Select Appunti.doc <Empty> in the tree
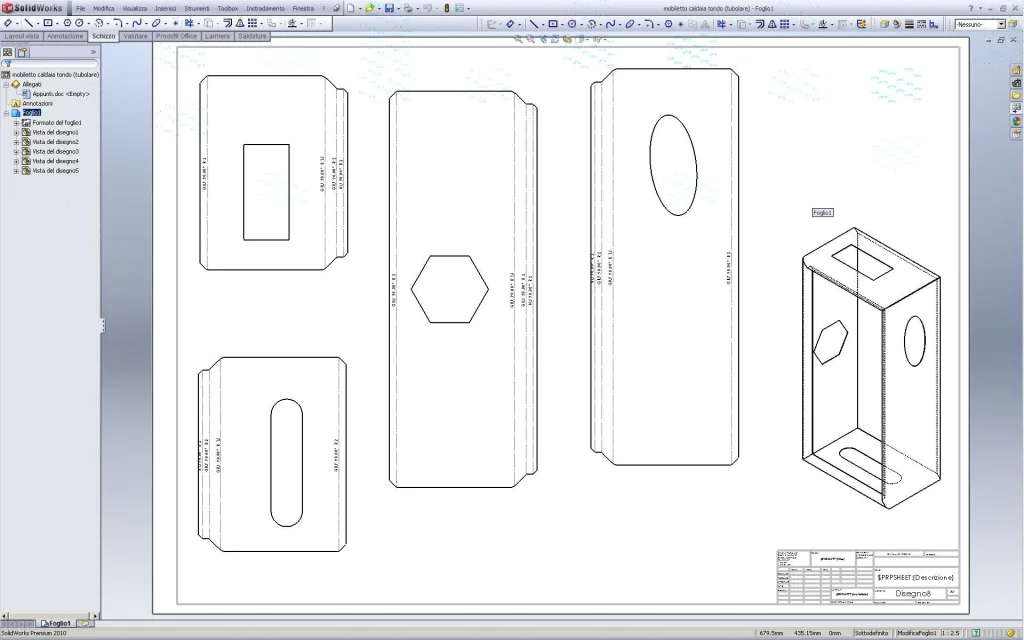Screen dimensions: 1024x640 (61, 94)
